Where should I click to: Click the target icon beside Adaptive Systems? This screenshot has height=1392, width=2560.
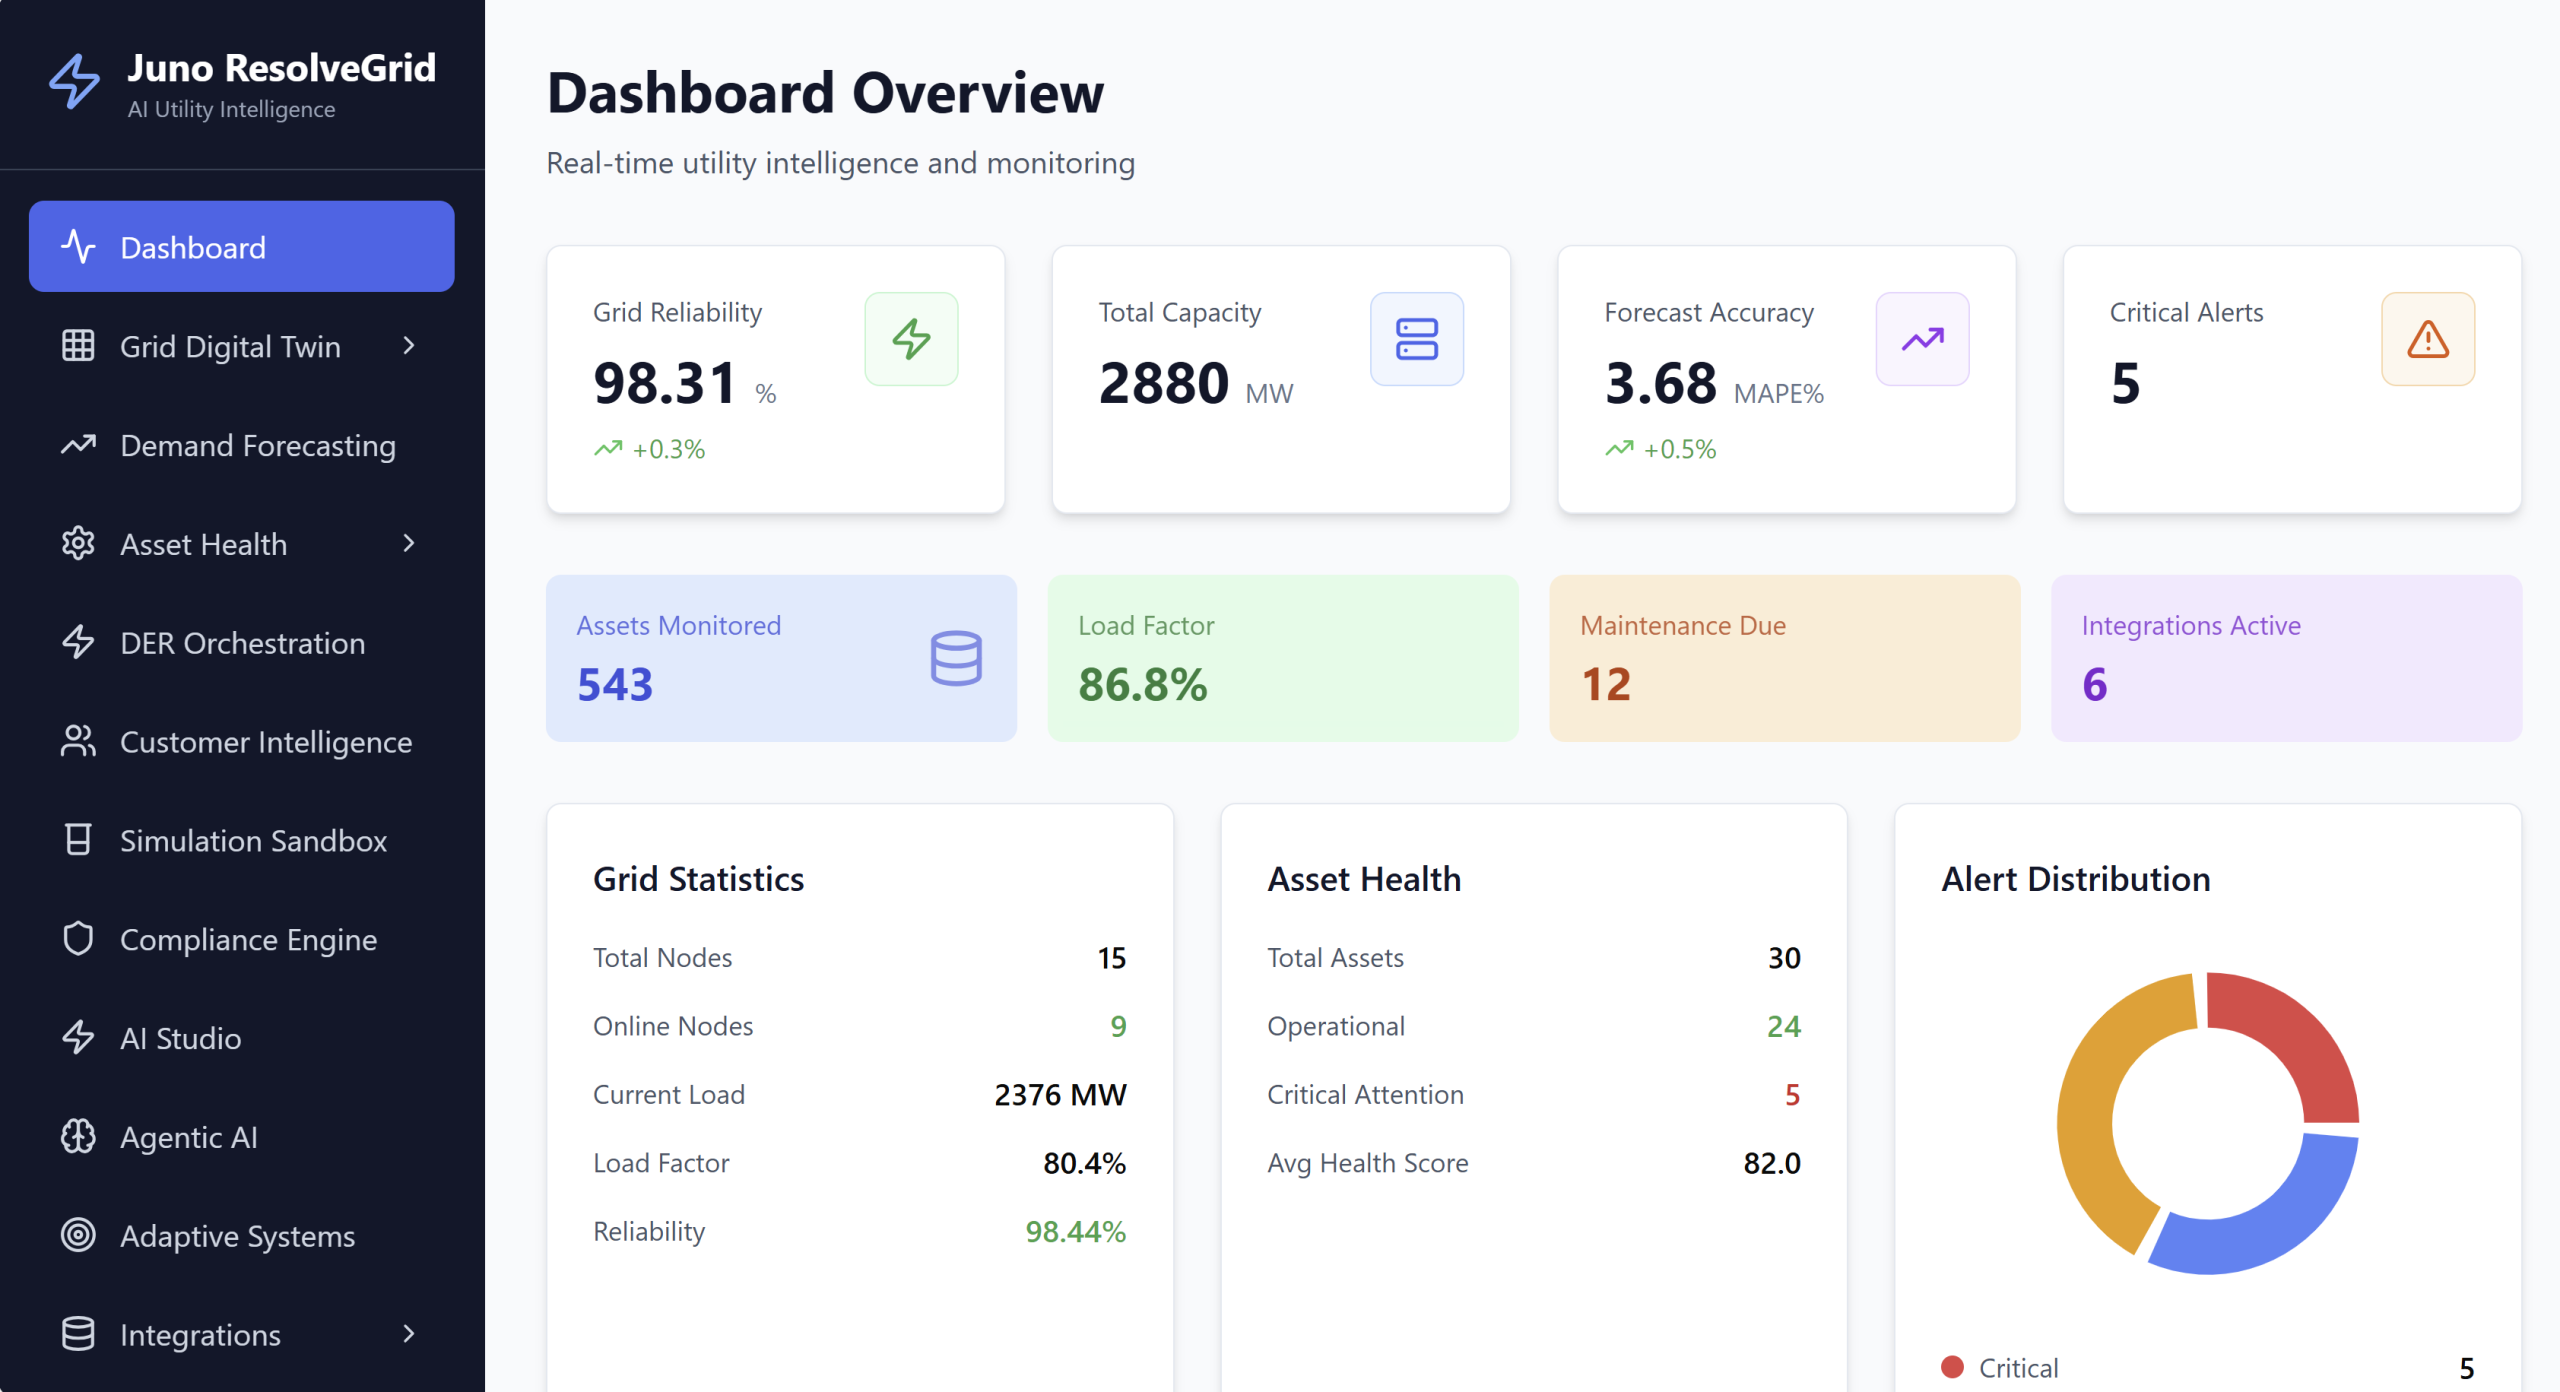[78, 1236]
